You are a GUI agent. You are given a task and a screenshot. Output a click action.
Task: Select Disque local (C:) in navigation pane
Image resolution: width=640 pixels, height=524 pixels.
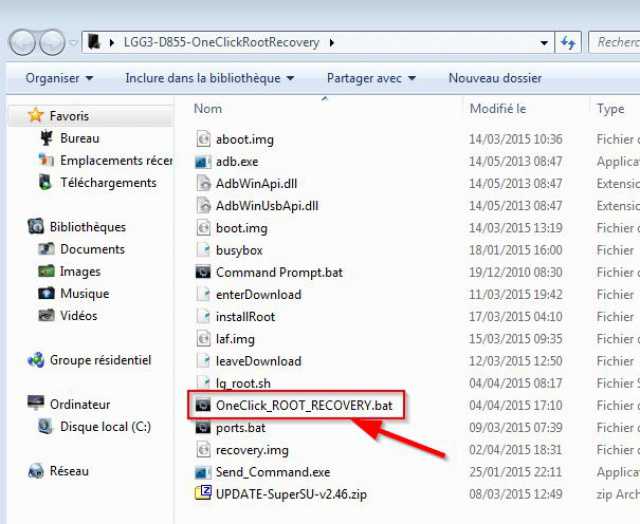[x=104, y=427]
